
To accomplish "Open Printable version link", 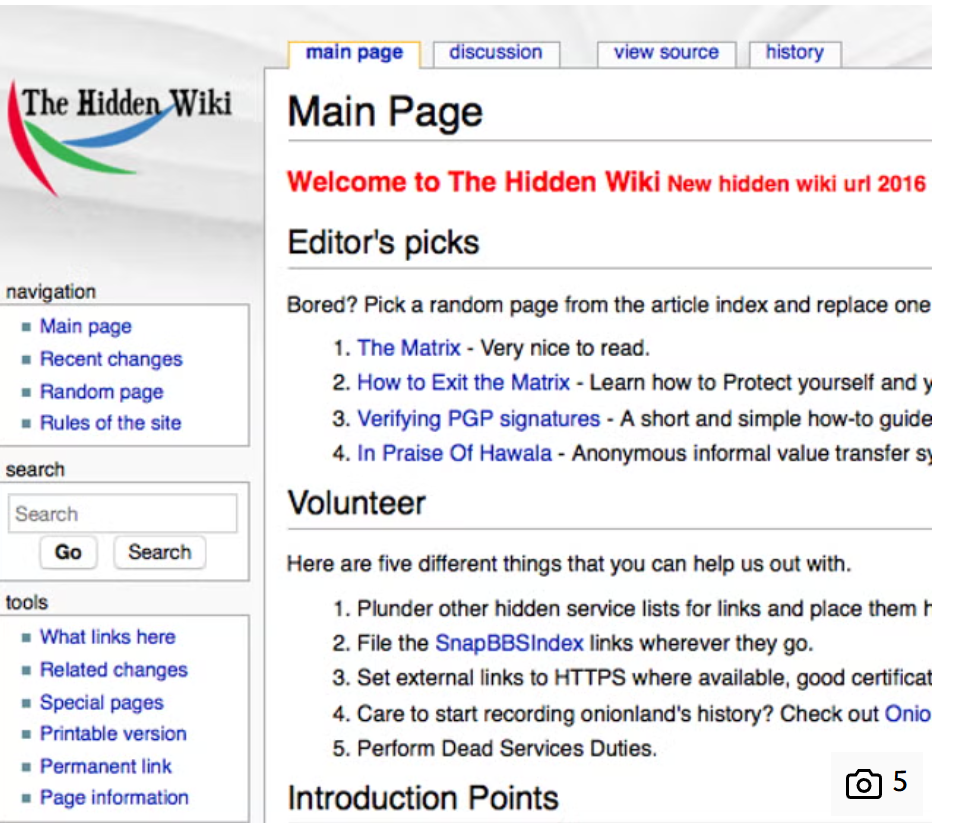I will coord(113,733).
